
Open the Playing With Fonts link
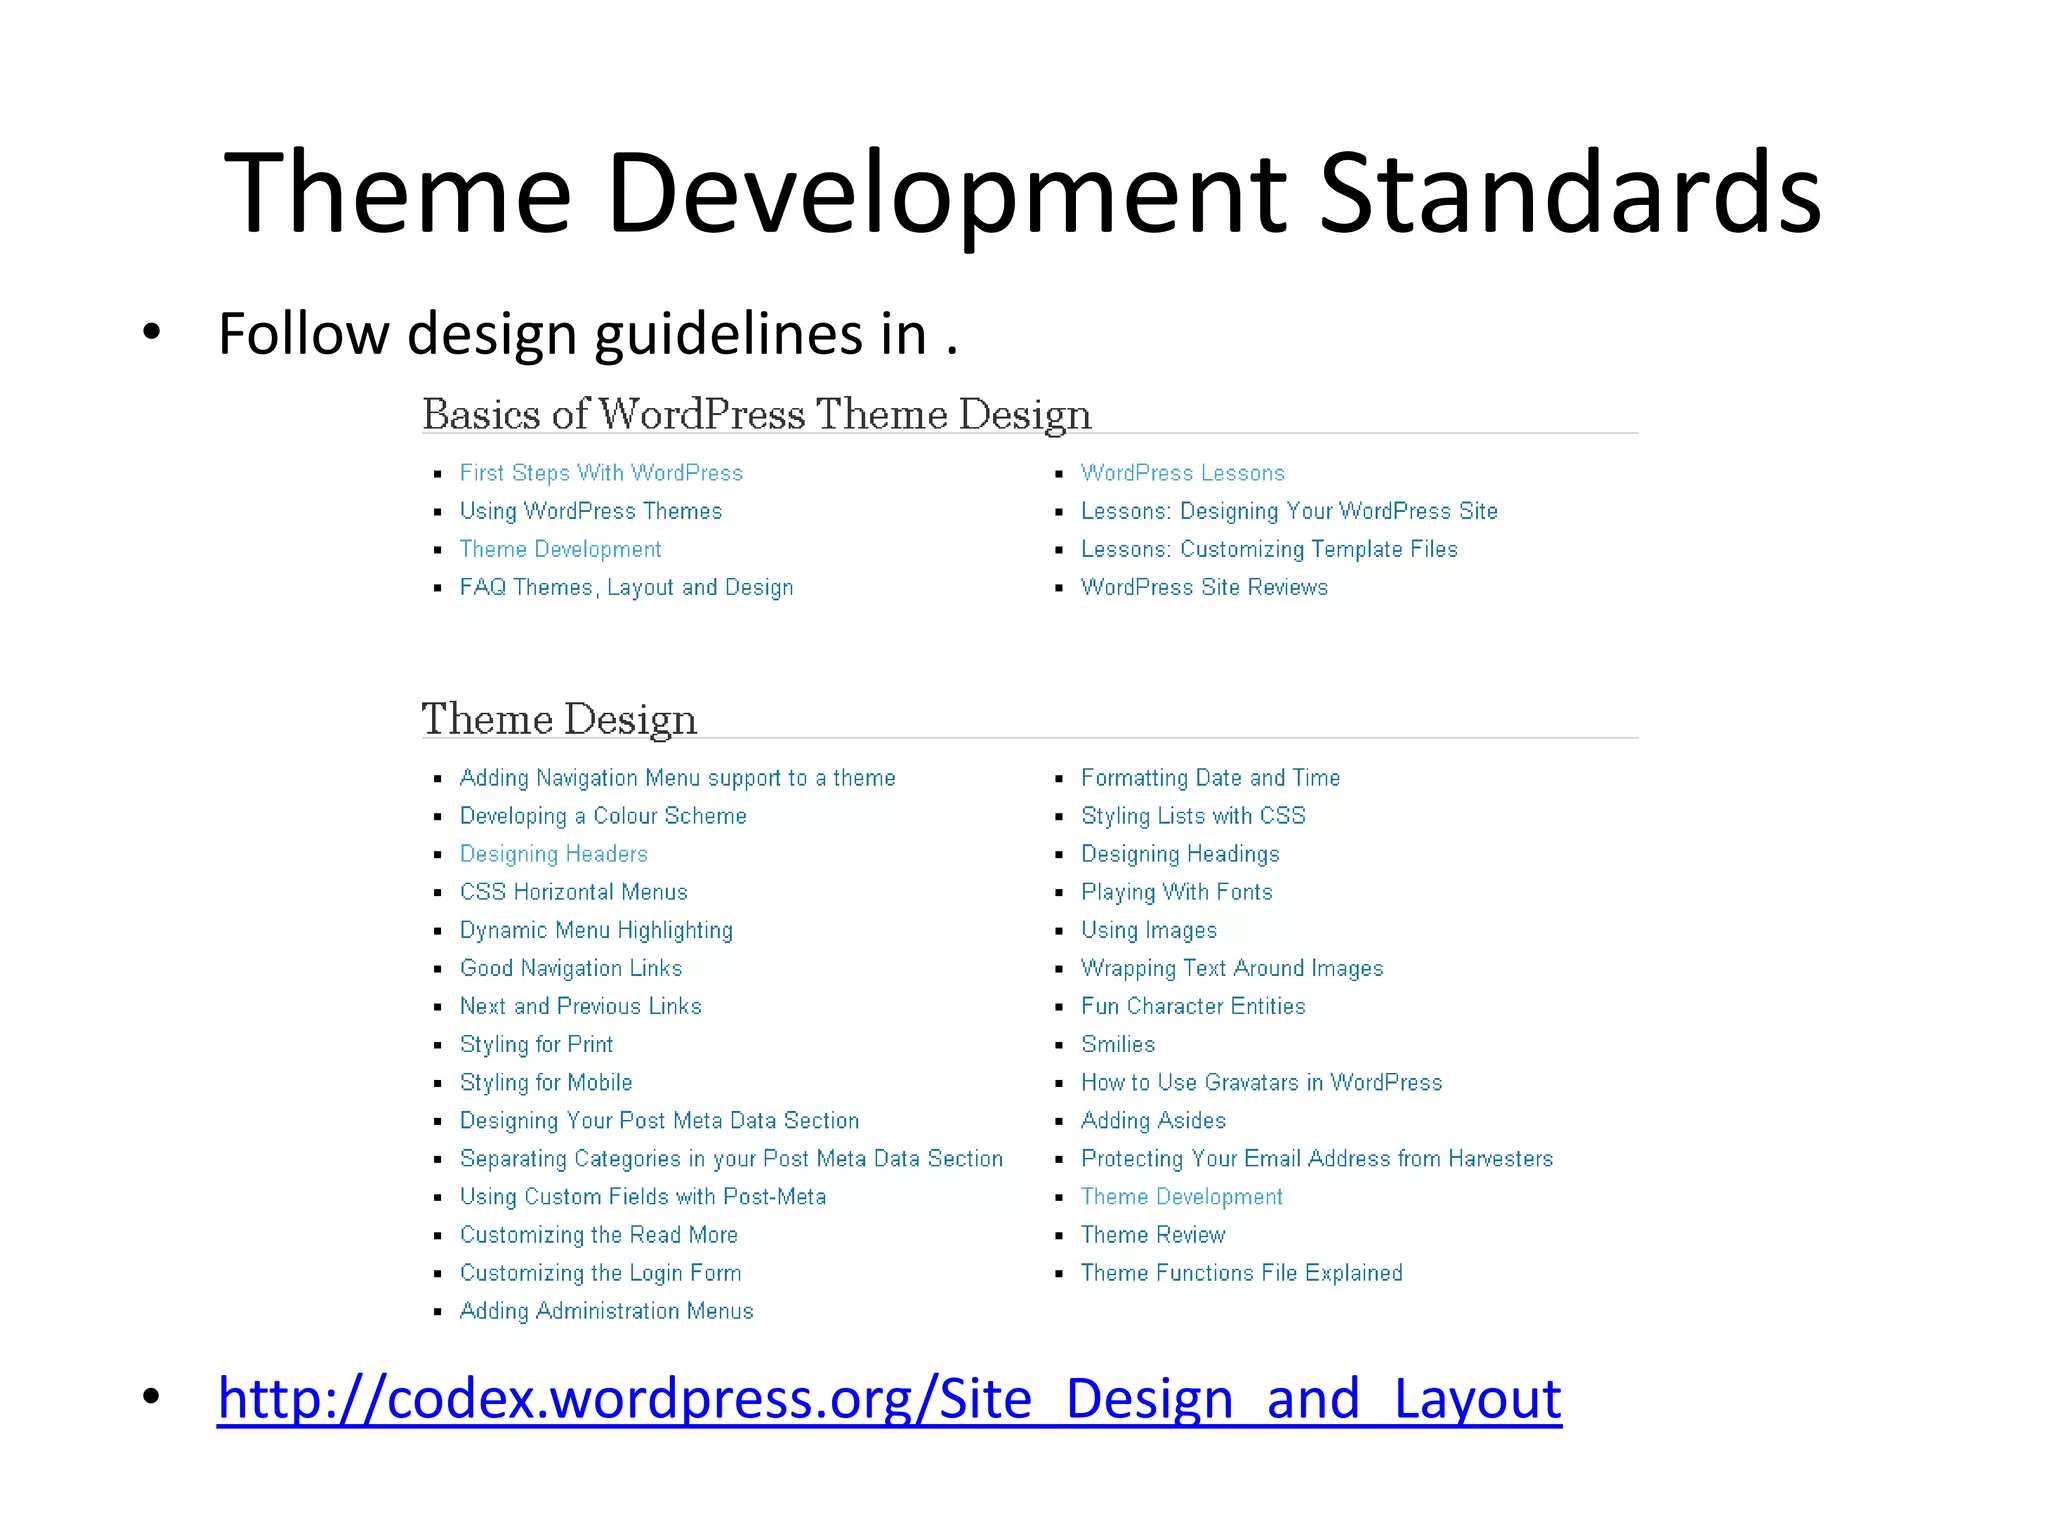[1177, 892]
